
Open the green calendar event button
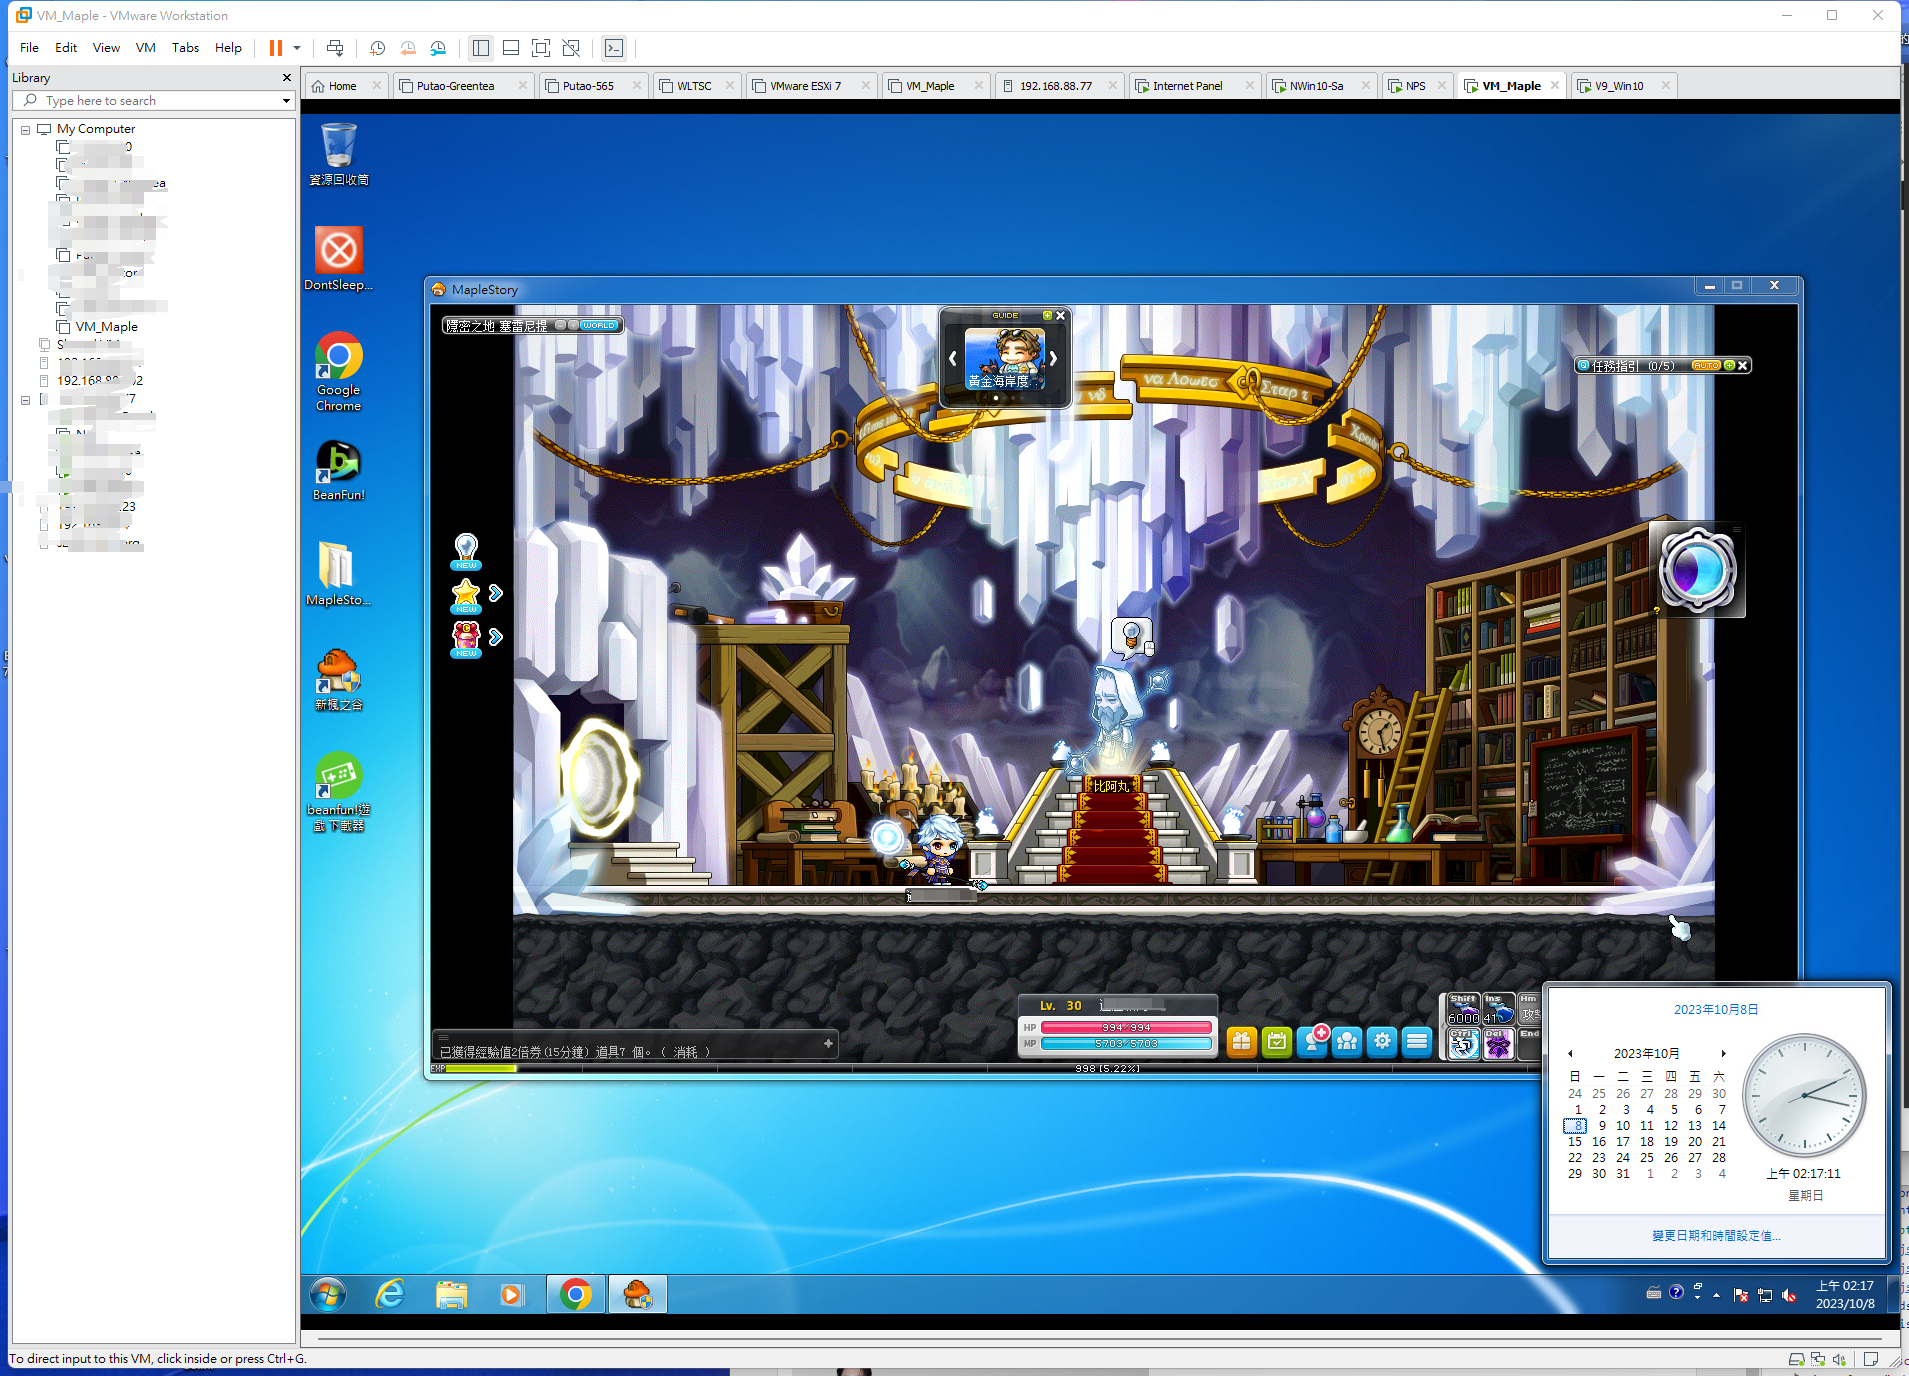click(1277, 1042)
